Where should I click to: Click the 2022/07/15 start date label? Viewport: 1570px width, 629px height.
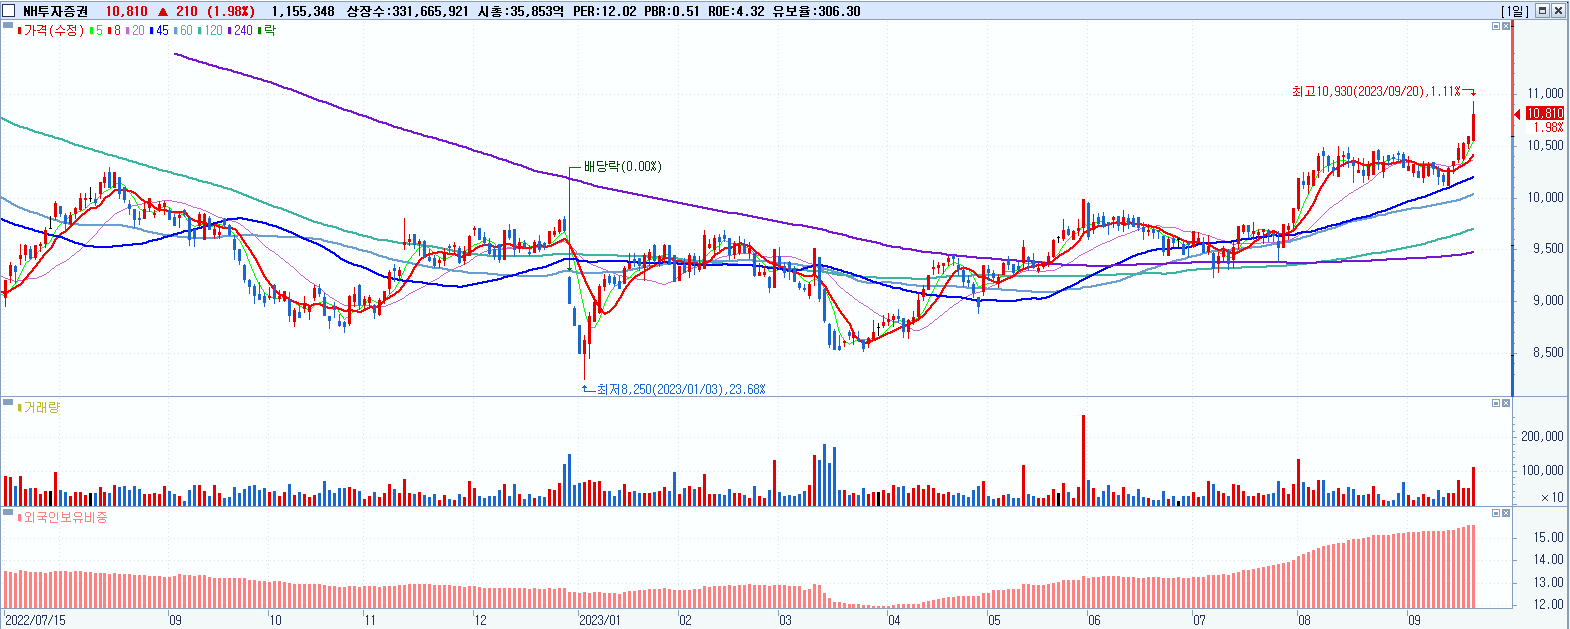pos(35,620)
